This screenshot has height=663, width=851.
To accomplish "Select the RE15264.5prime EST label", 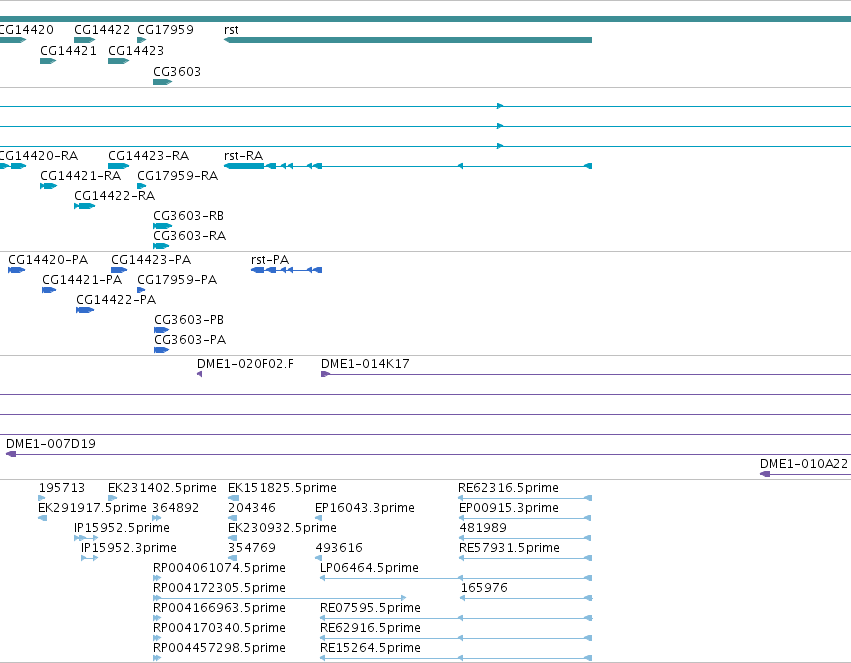I will tap(370, 649).
